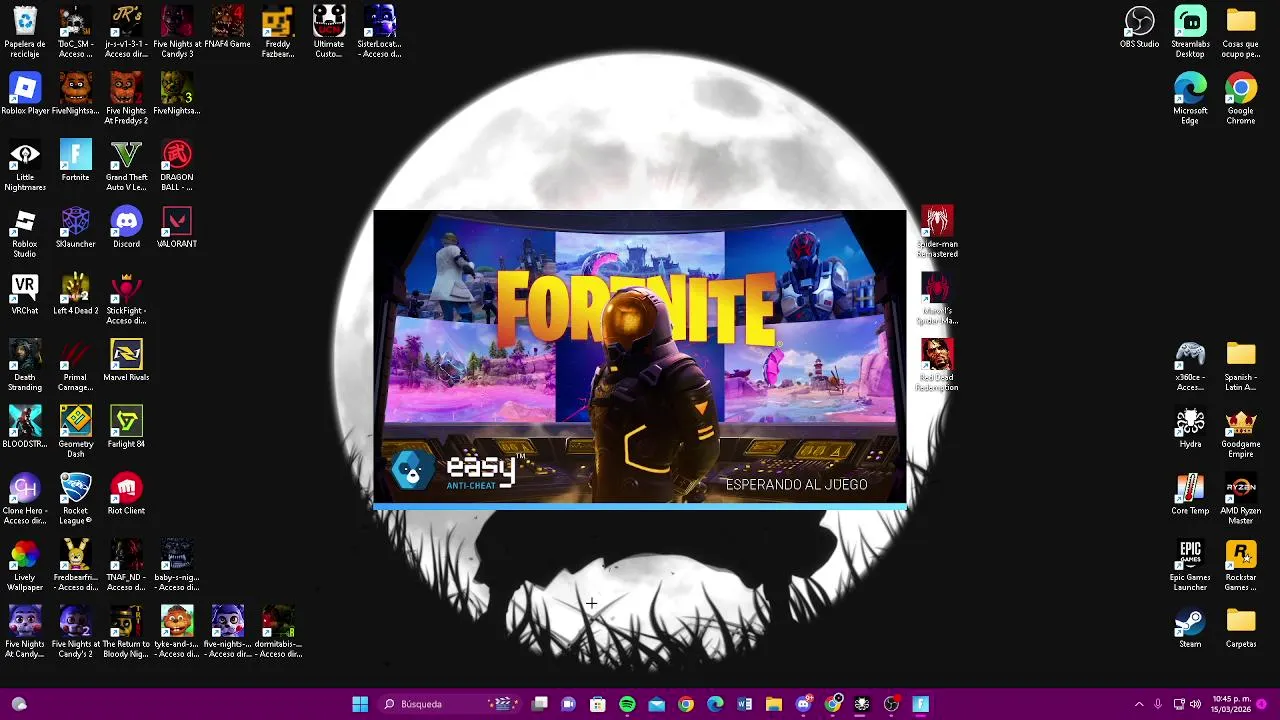Select the DRAGON BALL game shortcut
The width and height of the screenshot is (1280, 720).
(177, 165)
